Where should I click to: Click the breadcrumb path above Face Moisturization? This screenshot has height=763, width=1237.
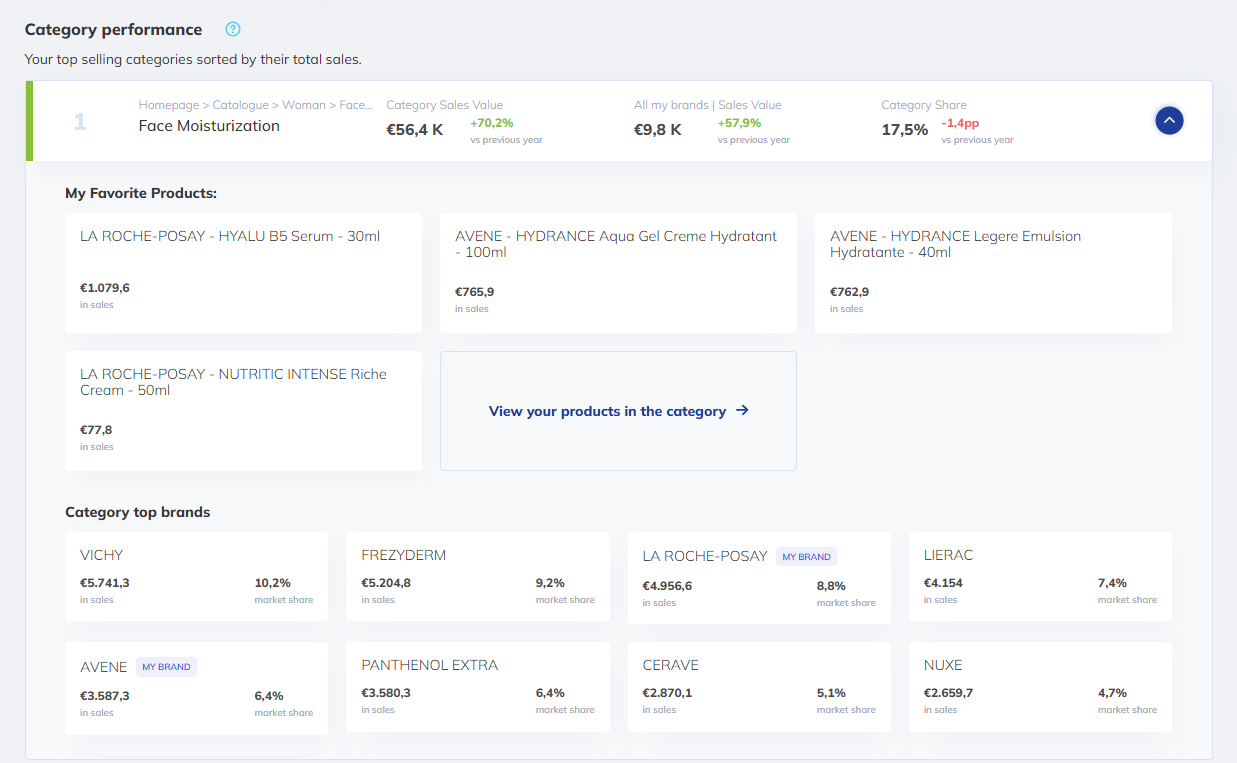[255, 105]
